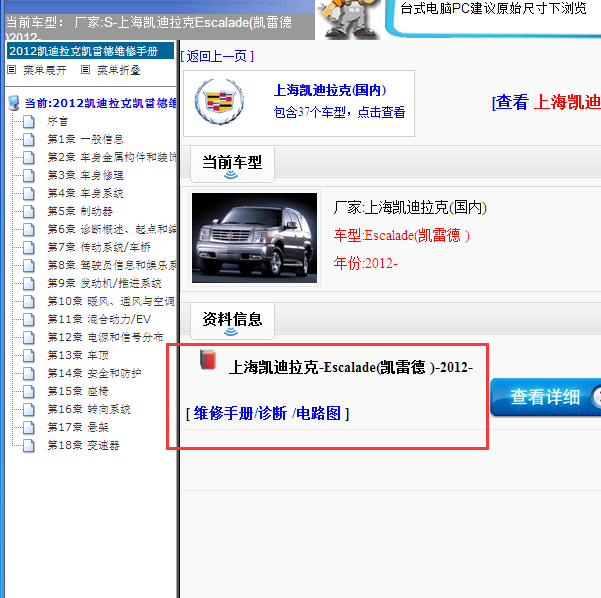Select the 当前车型 tab header
The height and width of the screenshot is (598, 601).
(x=232, y=164)
